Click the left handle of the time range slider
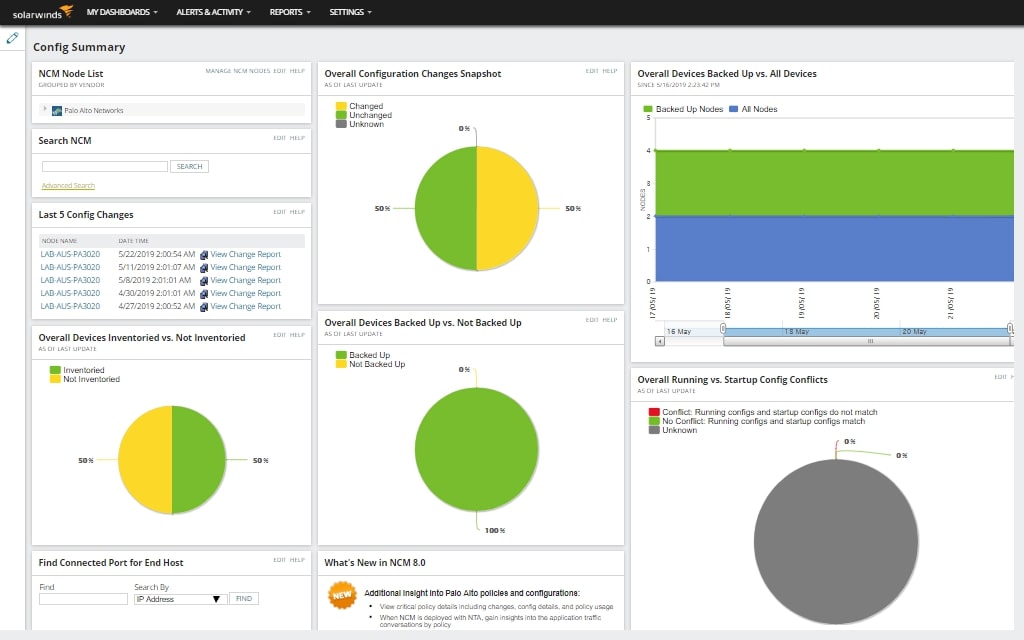The width and height of the screenshot is (1024, 640). coord(722,328)
